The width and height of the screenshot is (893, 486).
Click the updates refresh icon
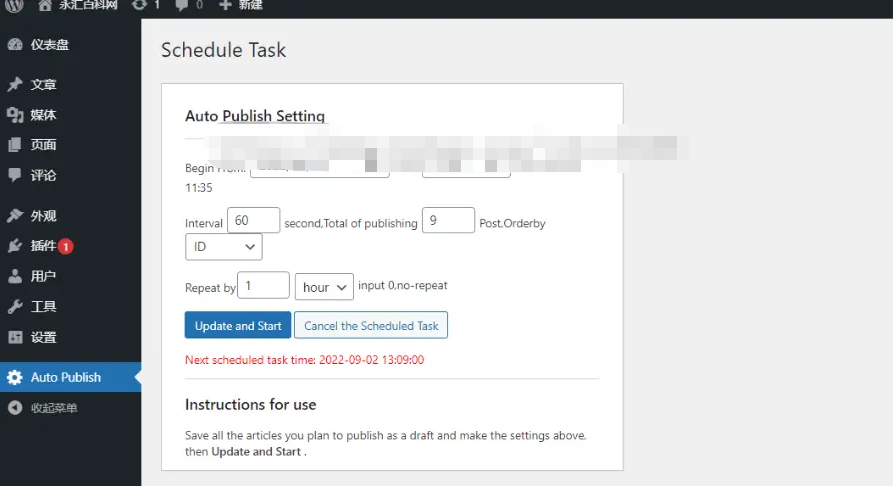click(x=139, y=5)
